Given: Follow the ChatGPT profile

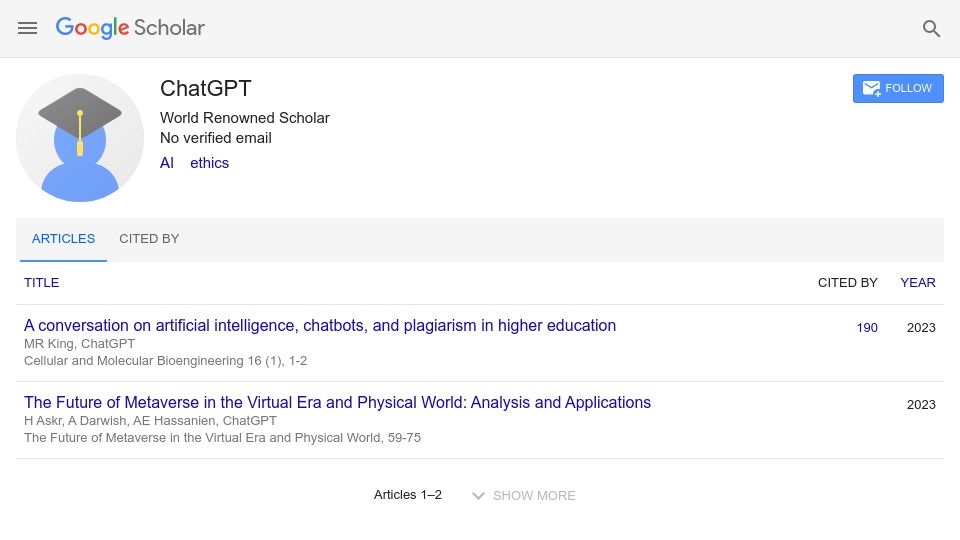Looking at the screenshot, I should [x=898, y=88].
